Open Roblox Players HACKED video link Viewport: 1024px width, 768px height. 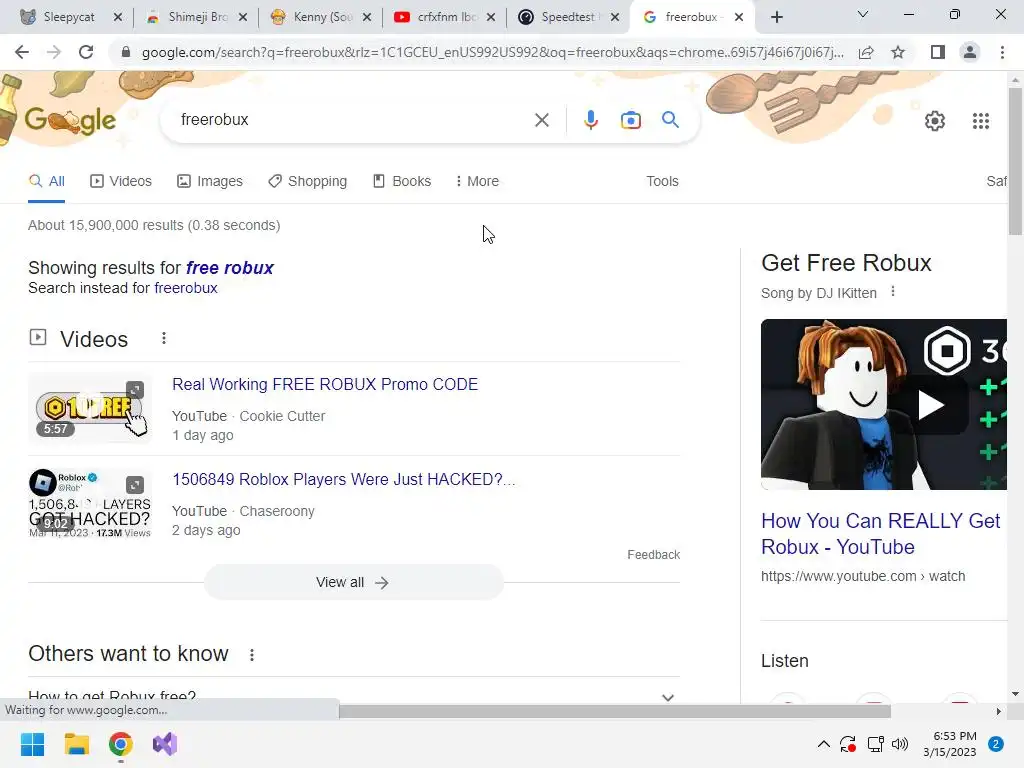344,479
